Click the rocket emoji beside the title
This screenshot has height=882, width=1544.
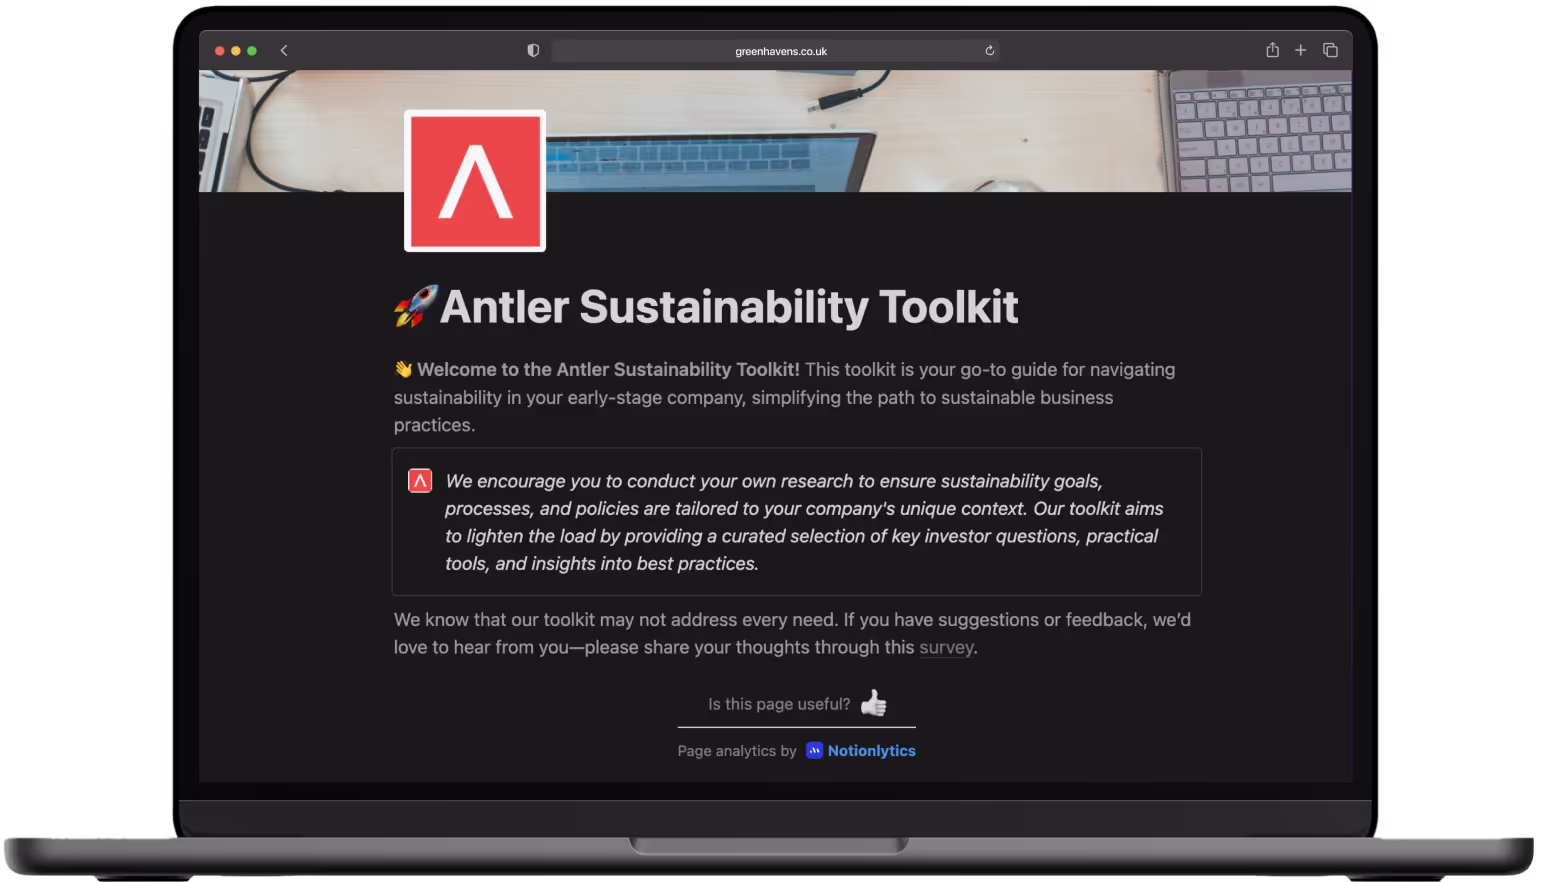415,306
